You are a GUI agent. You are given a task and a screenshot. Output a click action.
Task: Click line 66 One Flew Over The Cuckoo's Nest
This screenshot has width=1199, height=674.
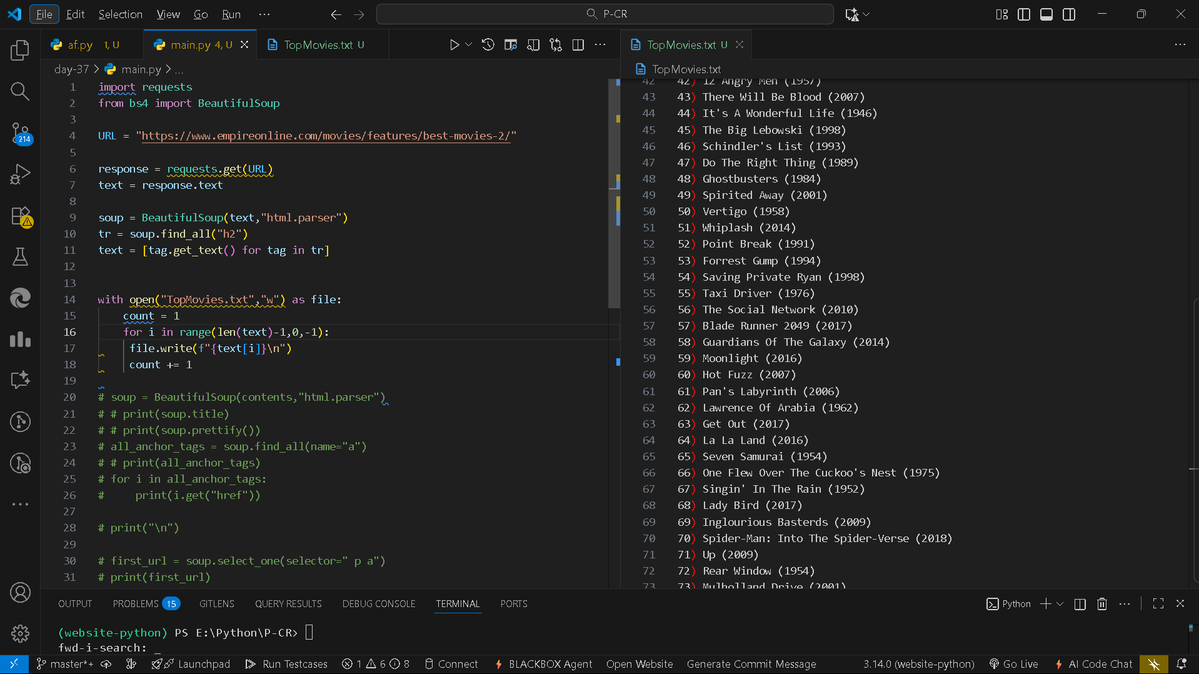[820, 473]
